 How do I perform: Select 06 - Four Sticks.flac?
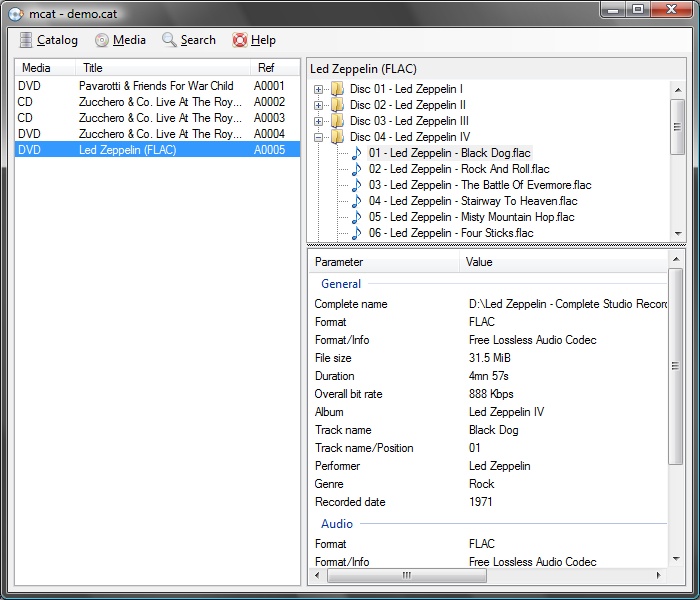tap(451, 233)
